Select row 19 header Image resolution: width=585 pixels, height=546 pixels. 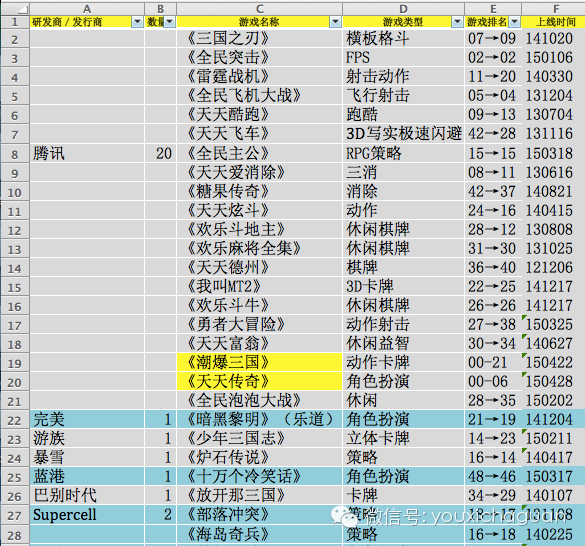[15, 363]
